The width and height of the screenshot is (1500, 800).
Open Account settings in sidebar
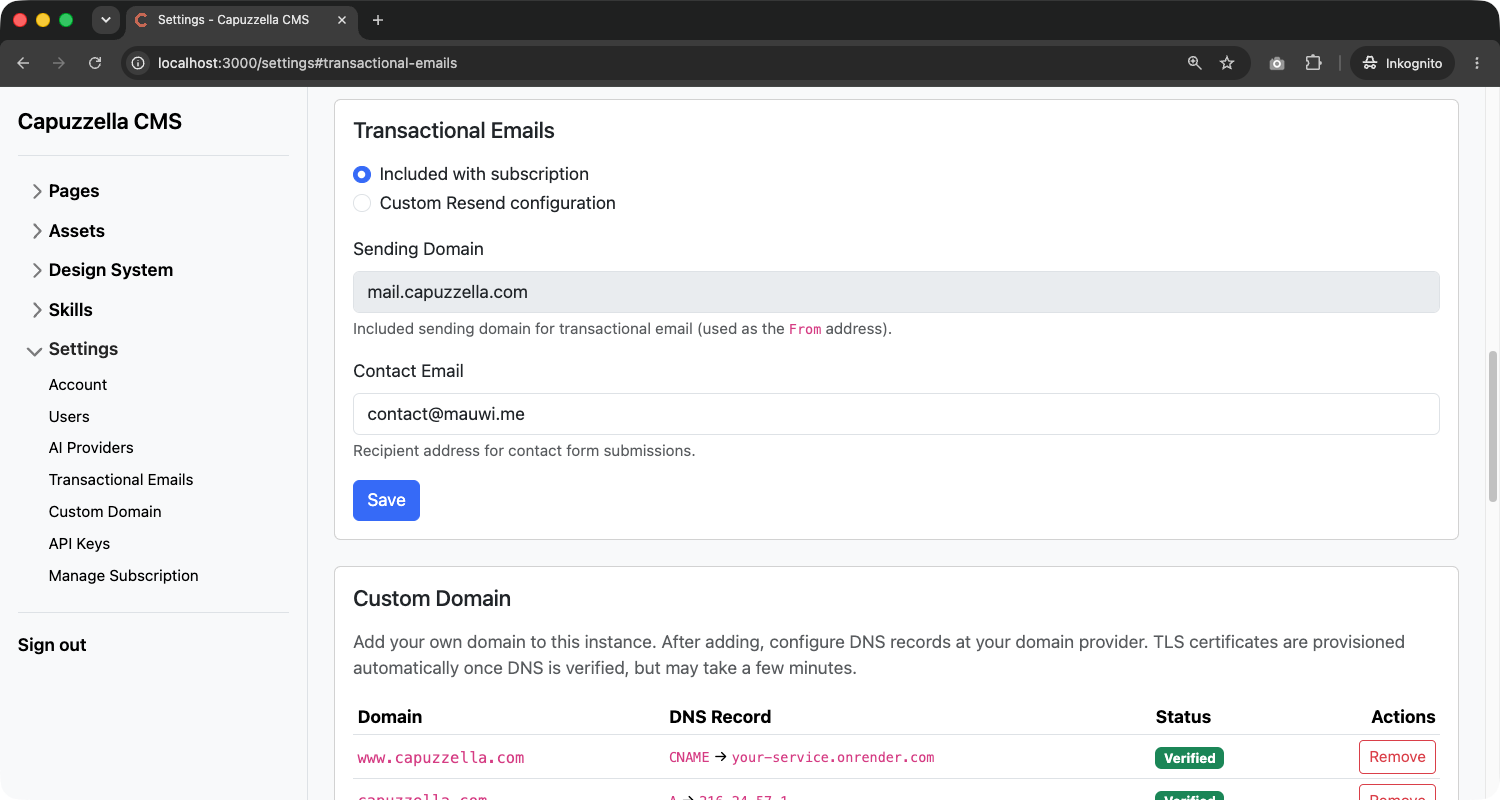point(78,385)
